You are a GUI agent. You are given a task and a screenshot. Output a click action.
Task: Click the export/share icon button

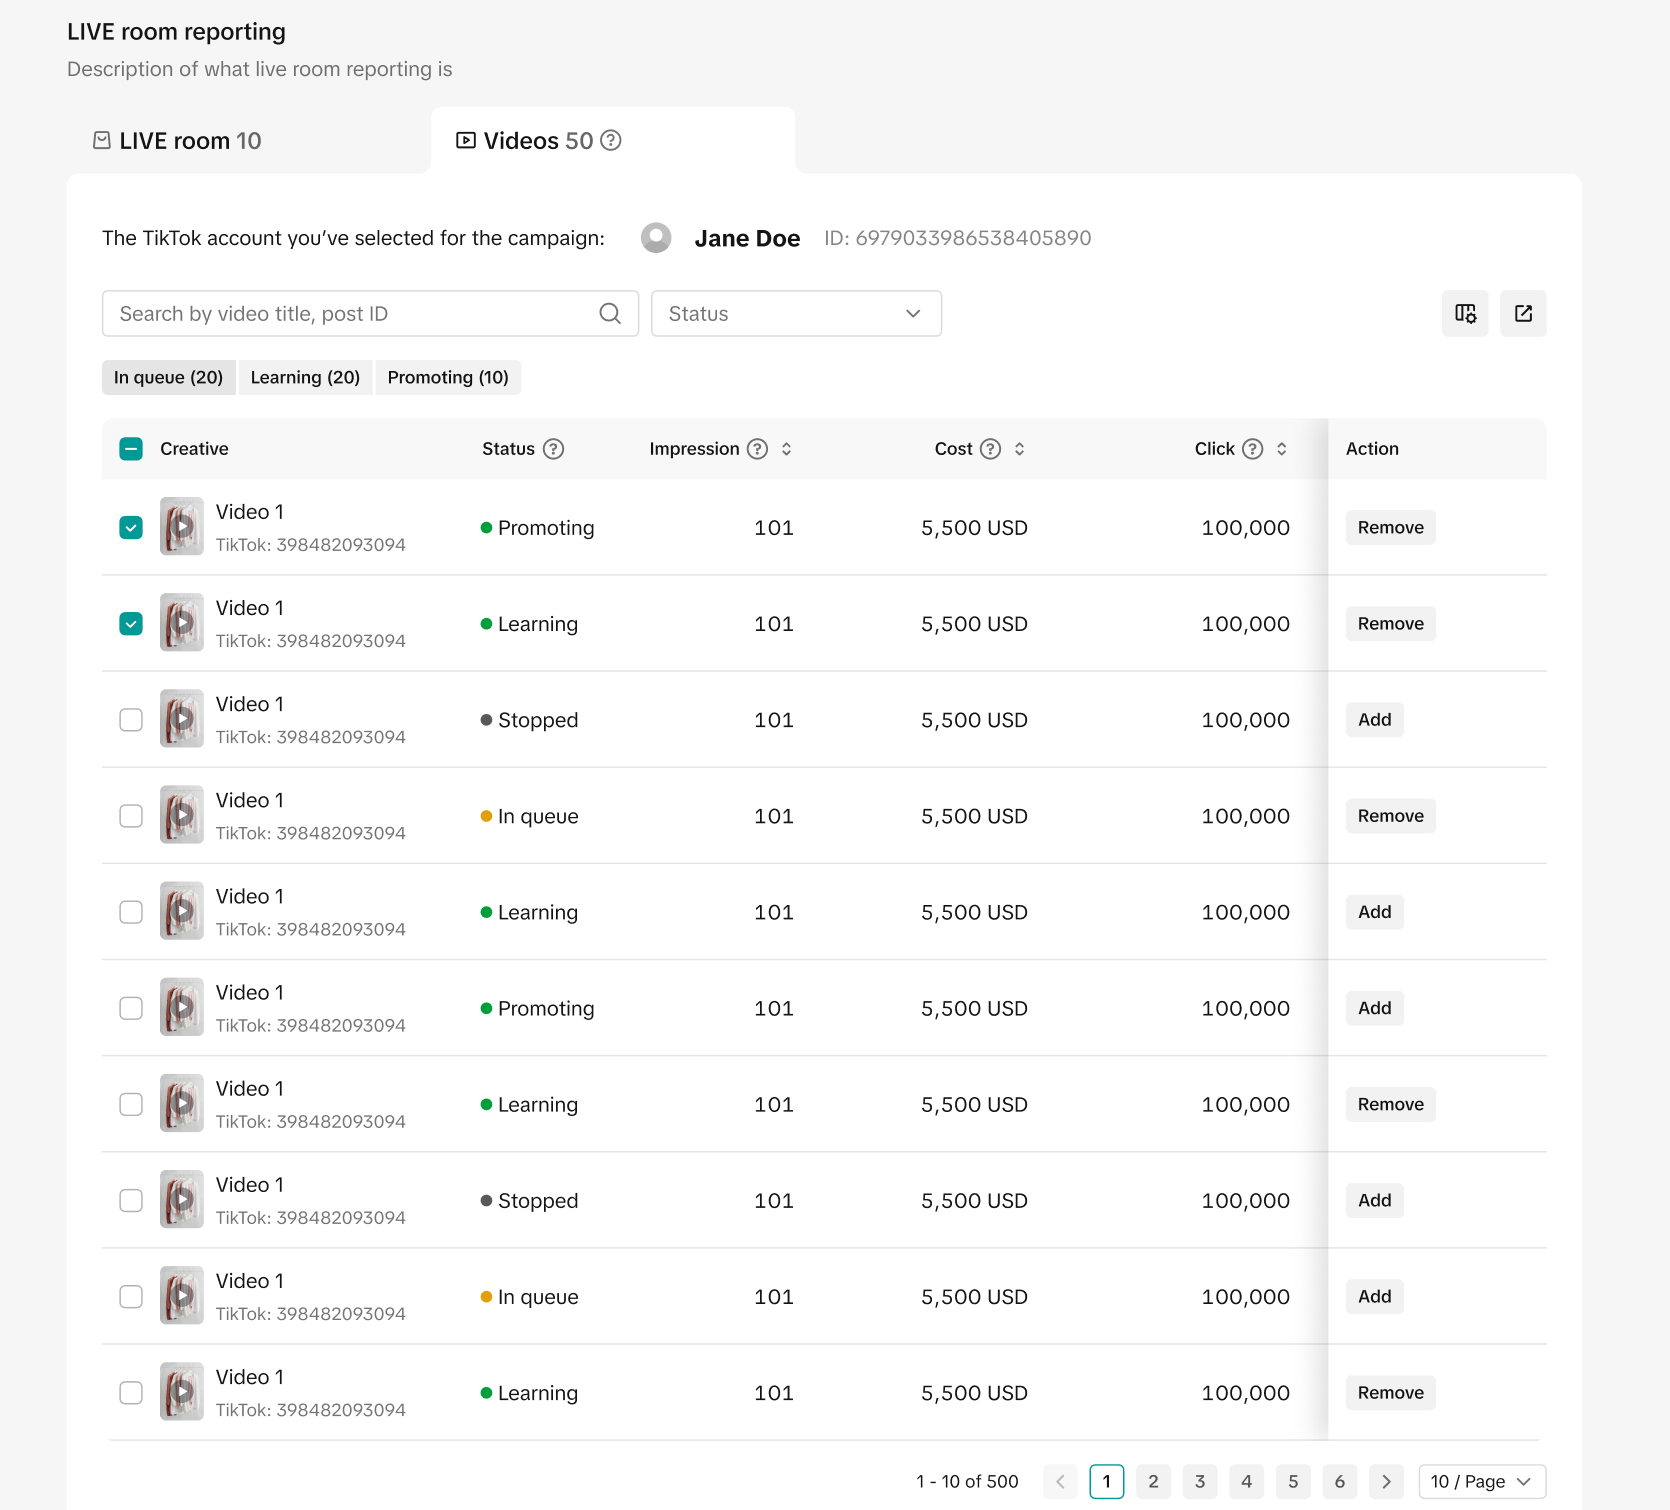[1523, 314]
